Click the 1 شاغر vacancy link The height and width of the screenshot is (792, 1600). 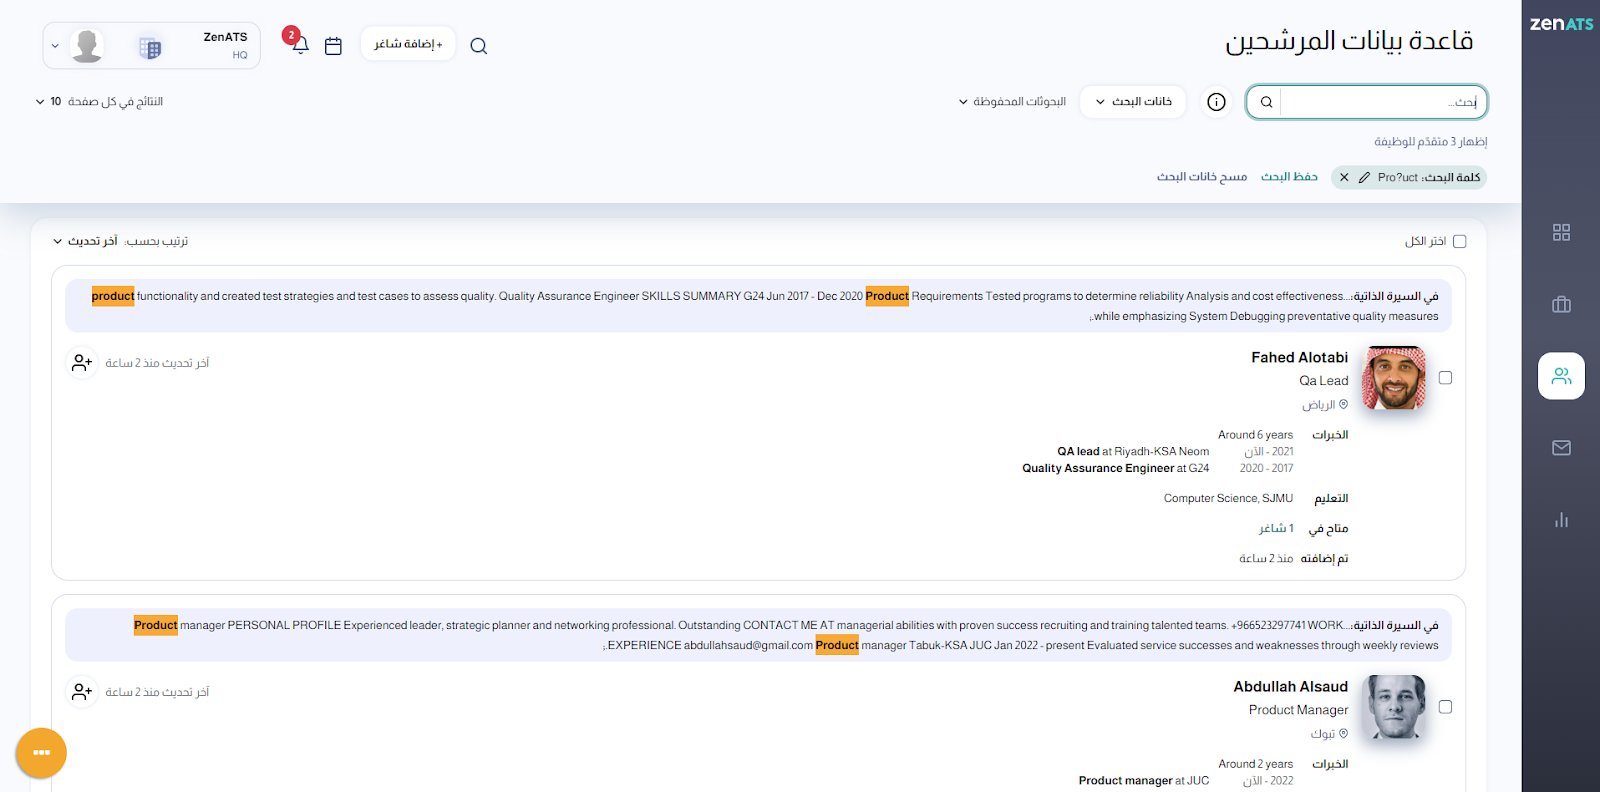pos(1276,529)
